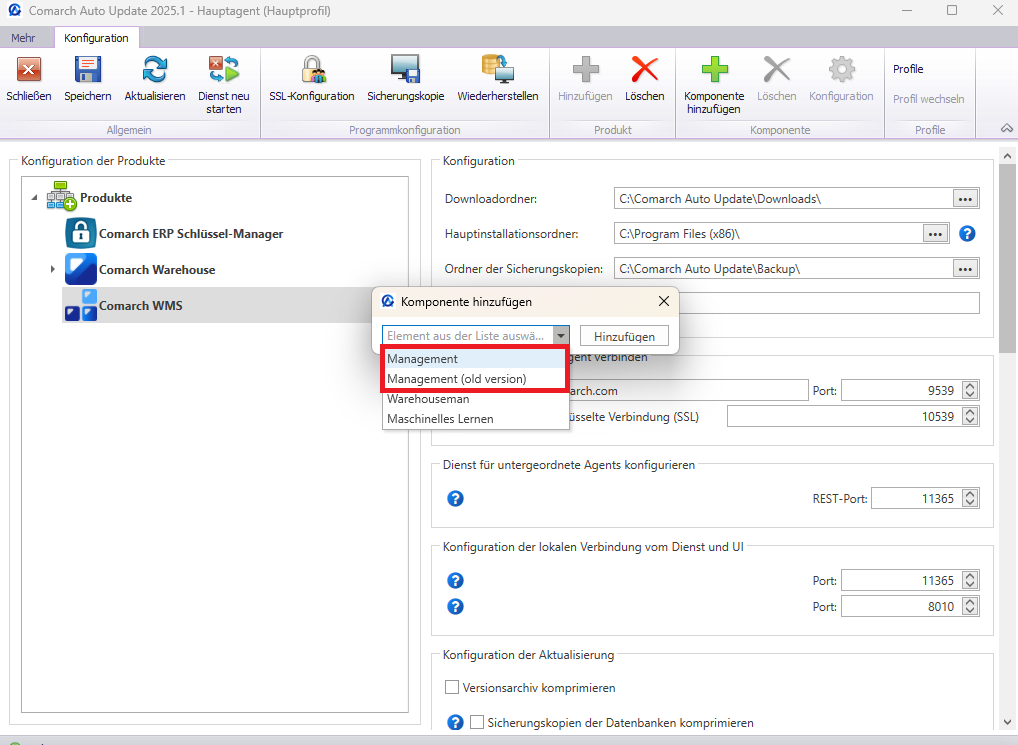Open SSL-Konfiguration
This screenshot has width=1018, height=745.
(x=312, y=69)
